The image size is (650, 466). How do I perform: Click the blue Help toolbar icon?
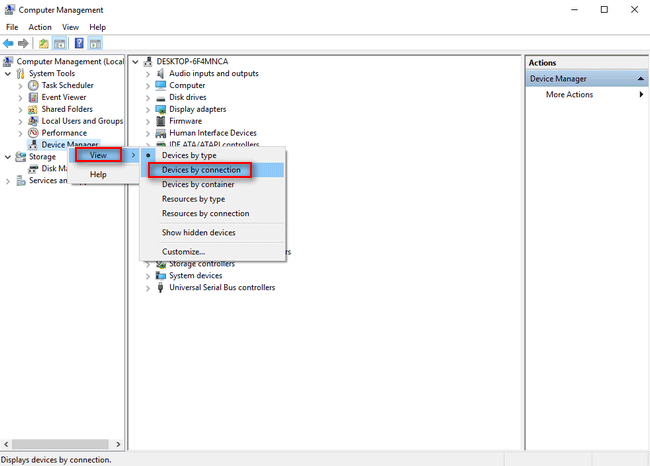(79, 43)
